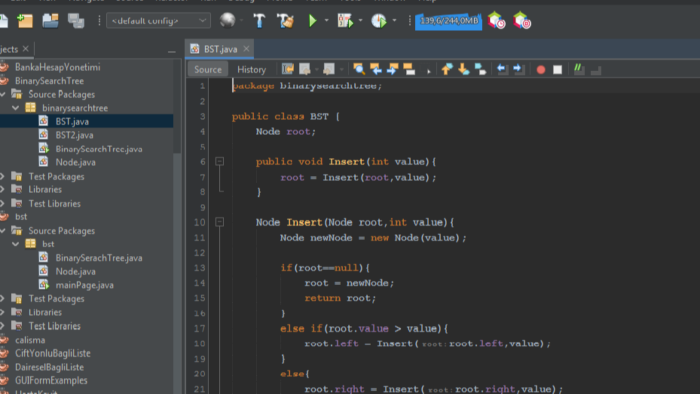The image size is (700, 394).
Task: Toggle comment icon in editor toolbar
Action: tap(579, 69)
